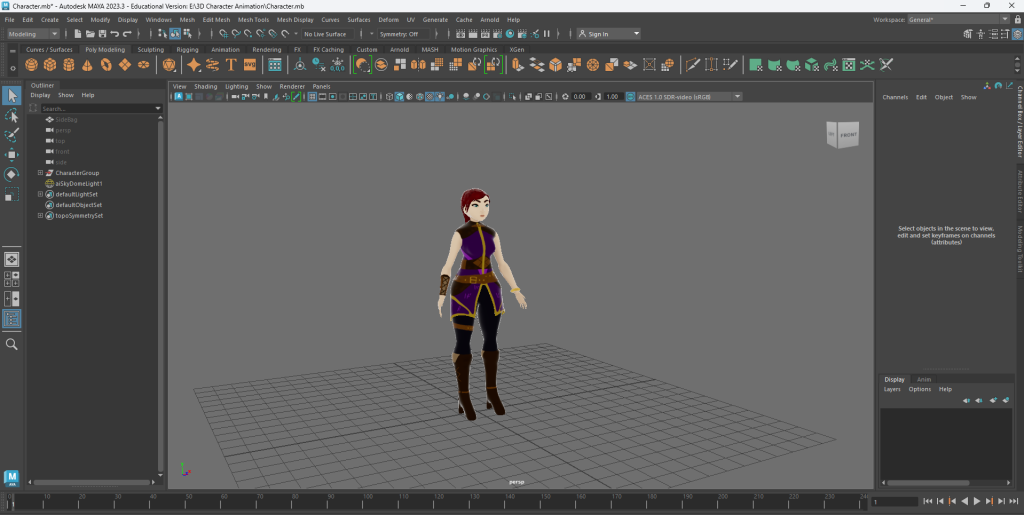
Task: Click the ViewCube in the viewport
Action: [x=842, y=134]
